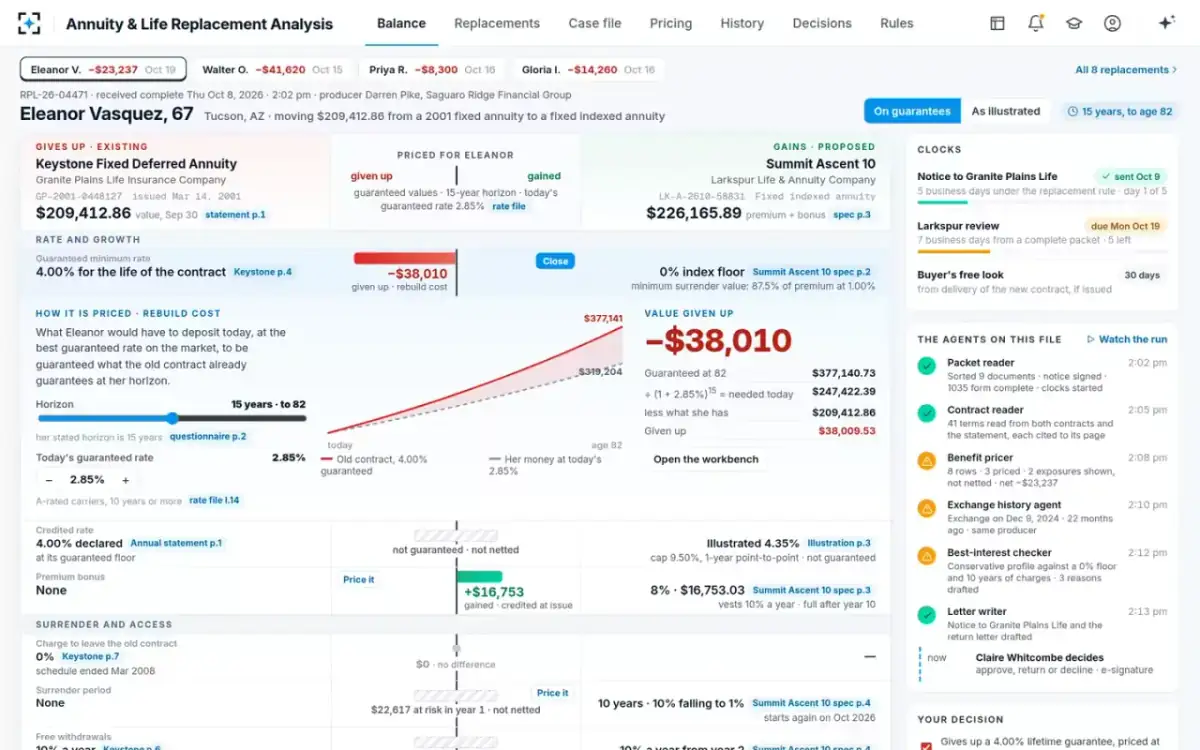
Task: Open the 'rate file' citation in pricing header
Action: click(x=509, y=206)
